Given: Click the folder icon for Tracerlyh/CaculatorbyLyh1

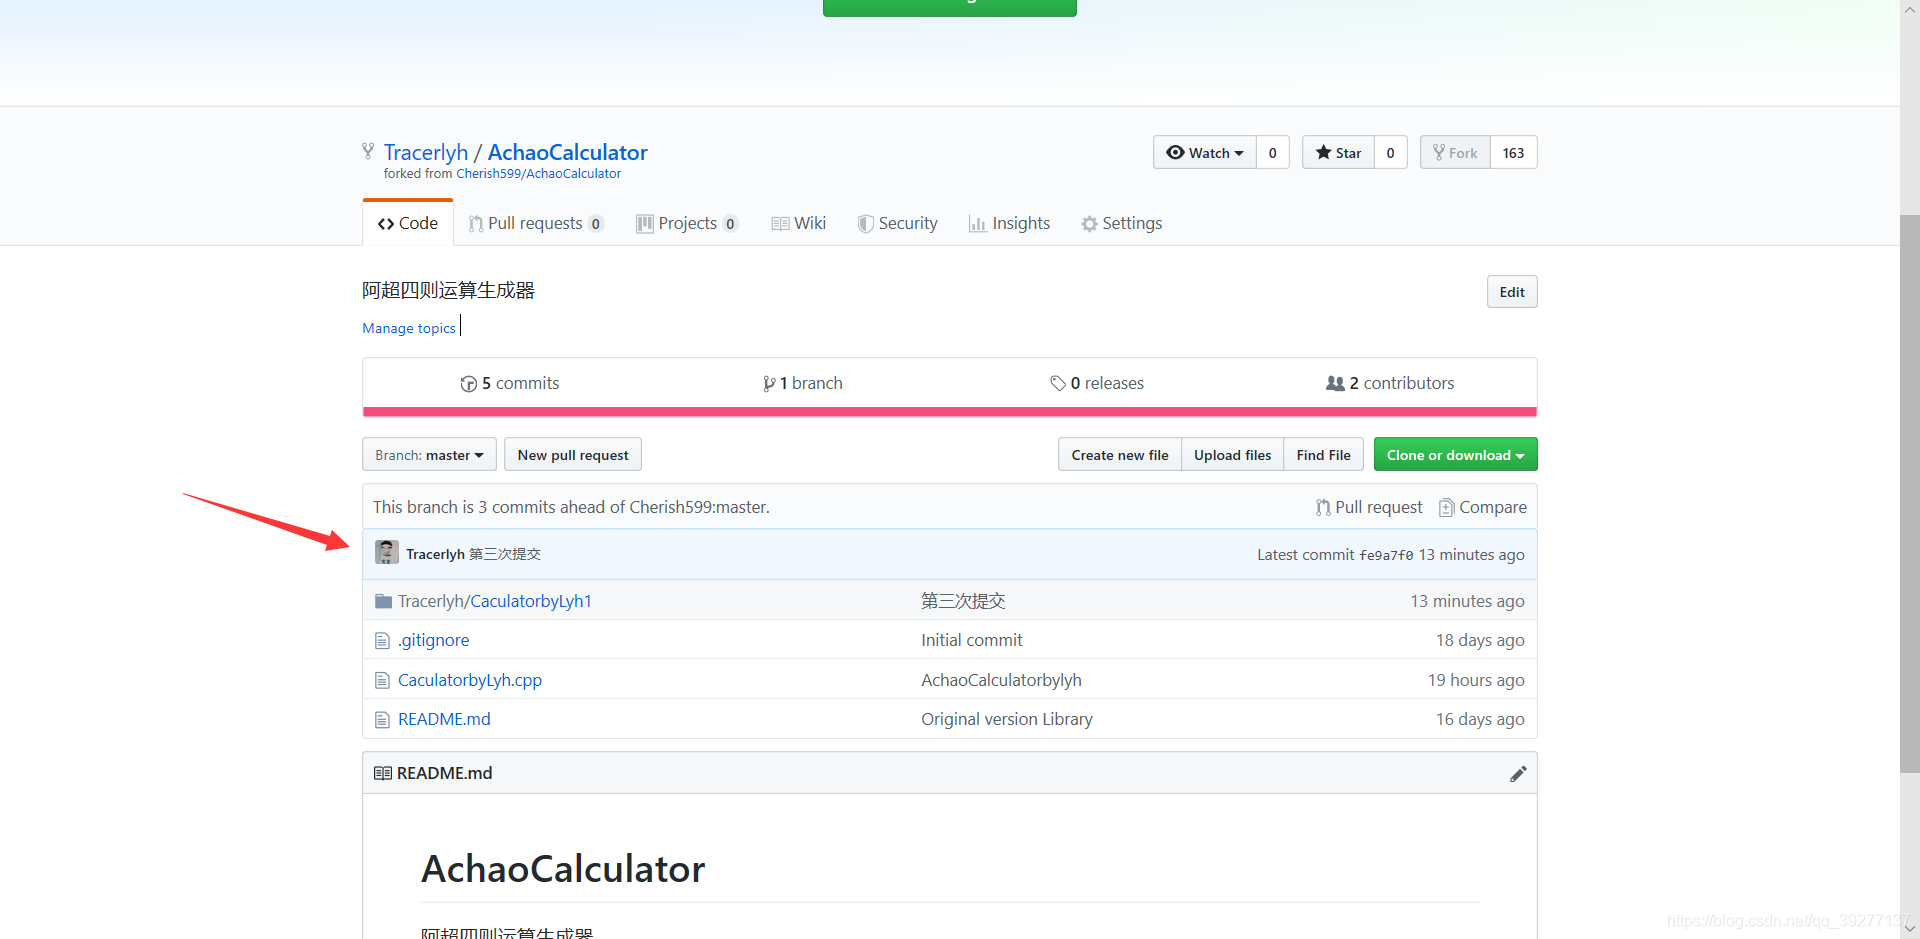Looking at the screenshot, I should coord(383,601).
